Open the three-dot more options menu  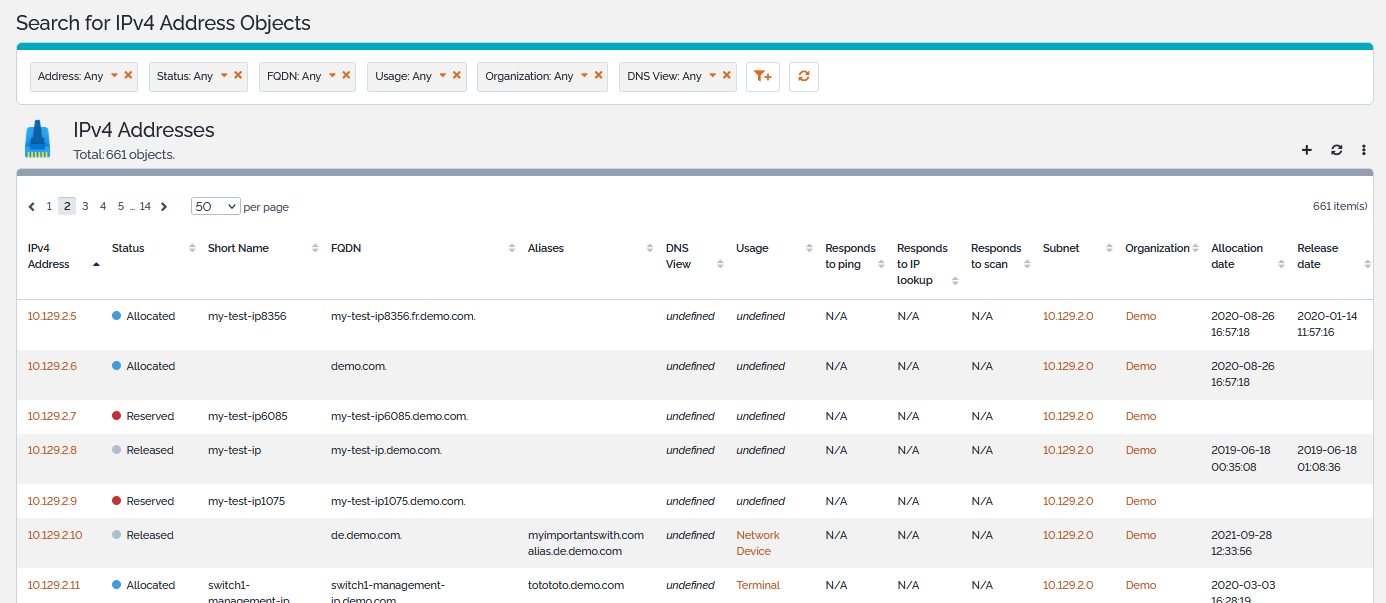[x=1364, y=150]
